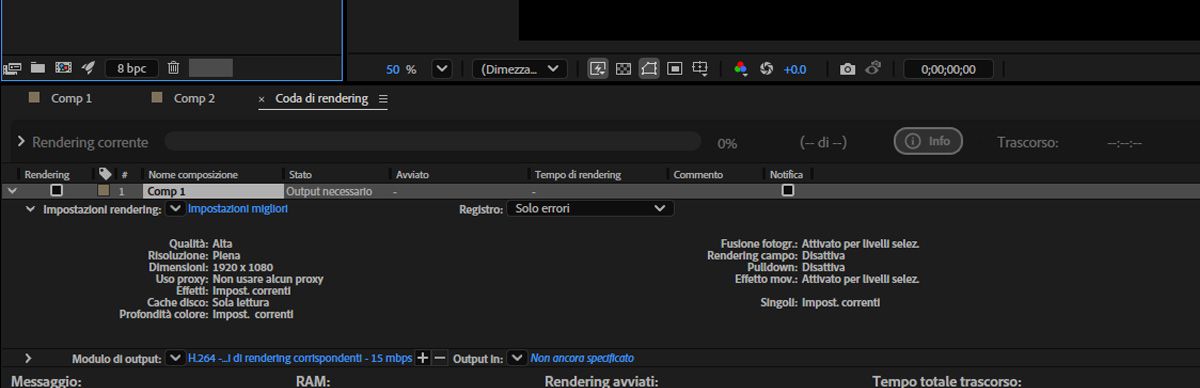Click the Notifica column header

(x=787, y=174)
